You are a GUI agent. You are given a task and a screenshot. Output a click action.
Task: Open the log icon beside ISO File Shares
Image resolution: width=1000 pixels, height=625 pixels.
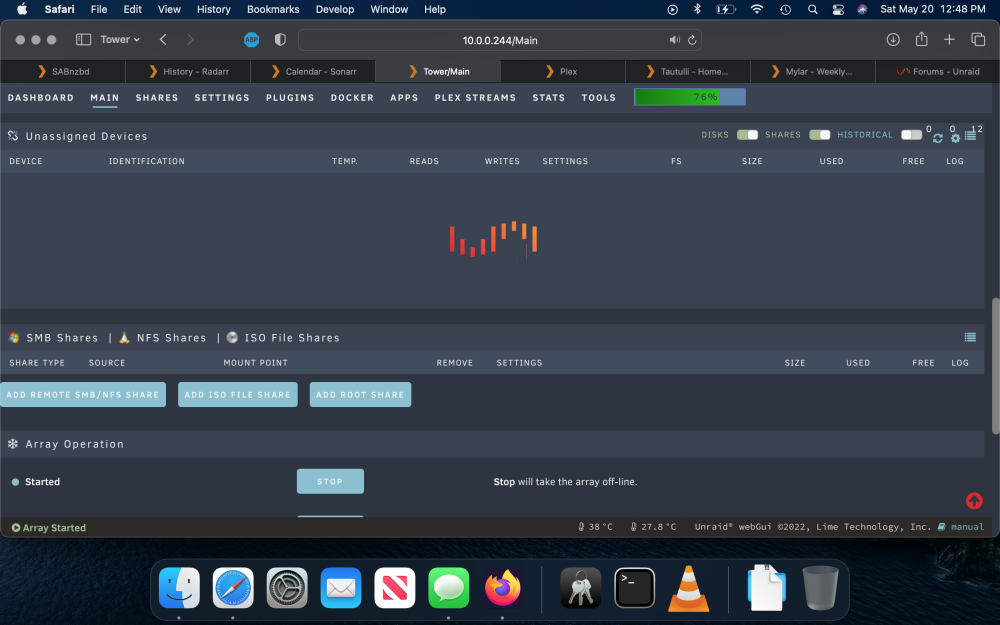pyautogui.click(x=970, y=337)
